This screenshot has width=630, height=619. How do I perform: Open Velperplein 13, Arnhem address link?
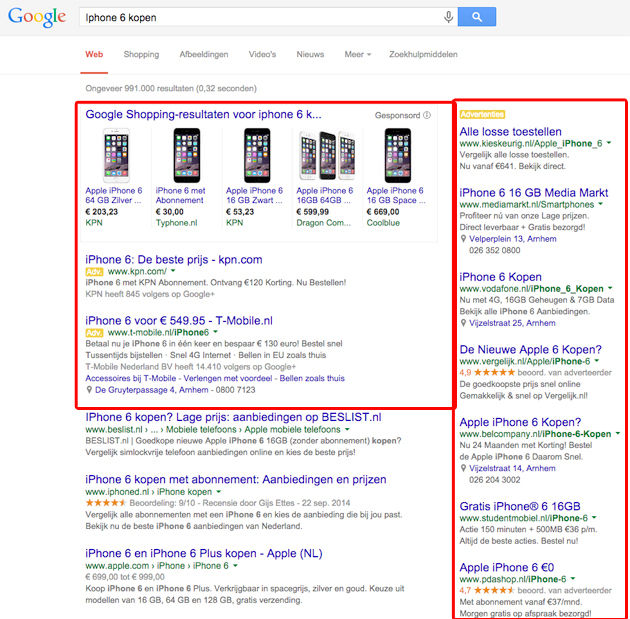tap(513, 239)
